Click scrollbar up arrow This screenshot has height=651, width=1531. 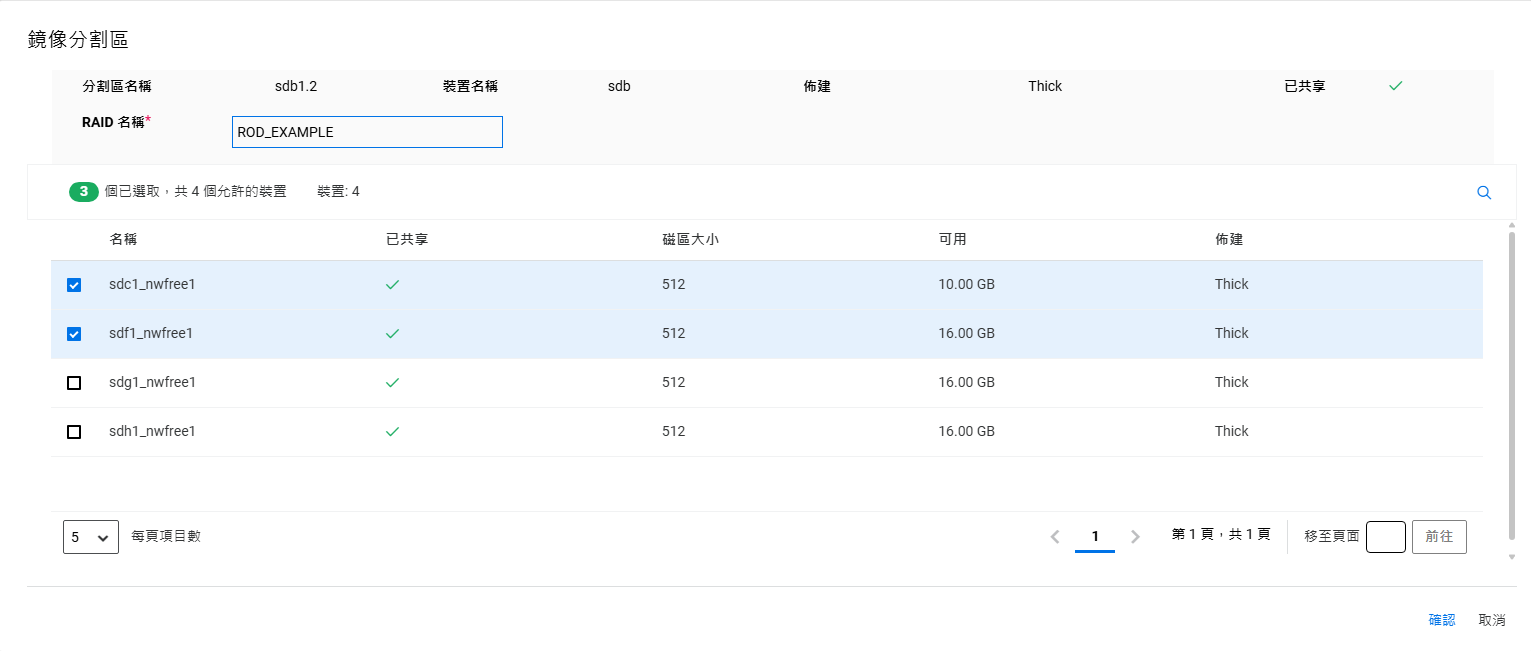1511,226
